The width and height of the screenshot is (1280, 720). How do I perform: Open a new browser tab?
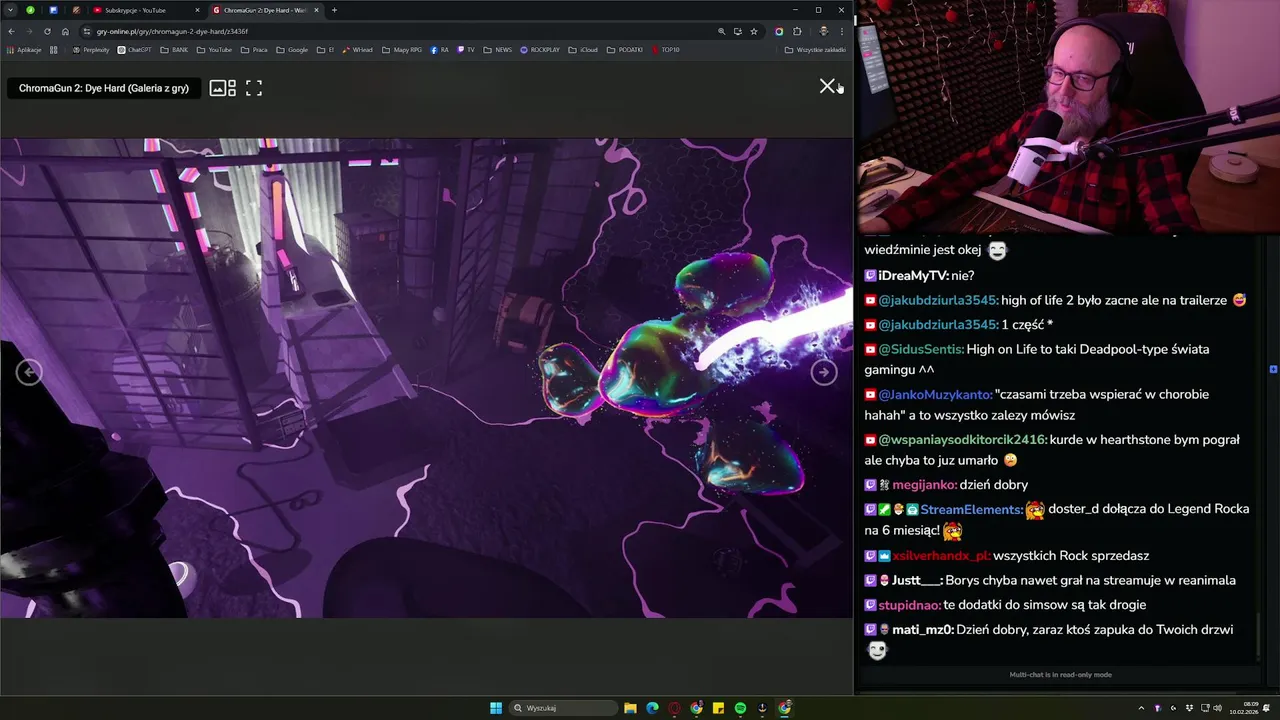[x=334, y=10]
